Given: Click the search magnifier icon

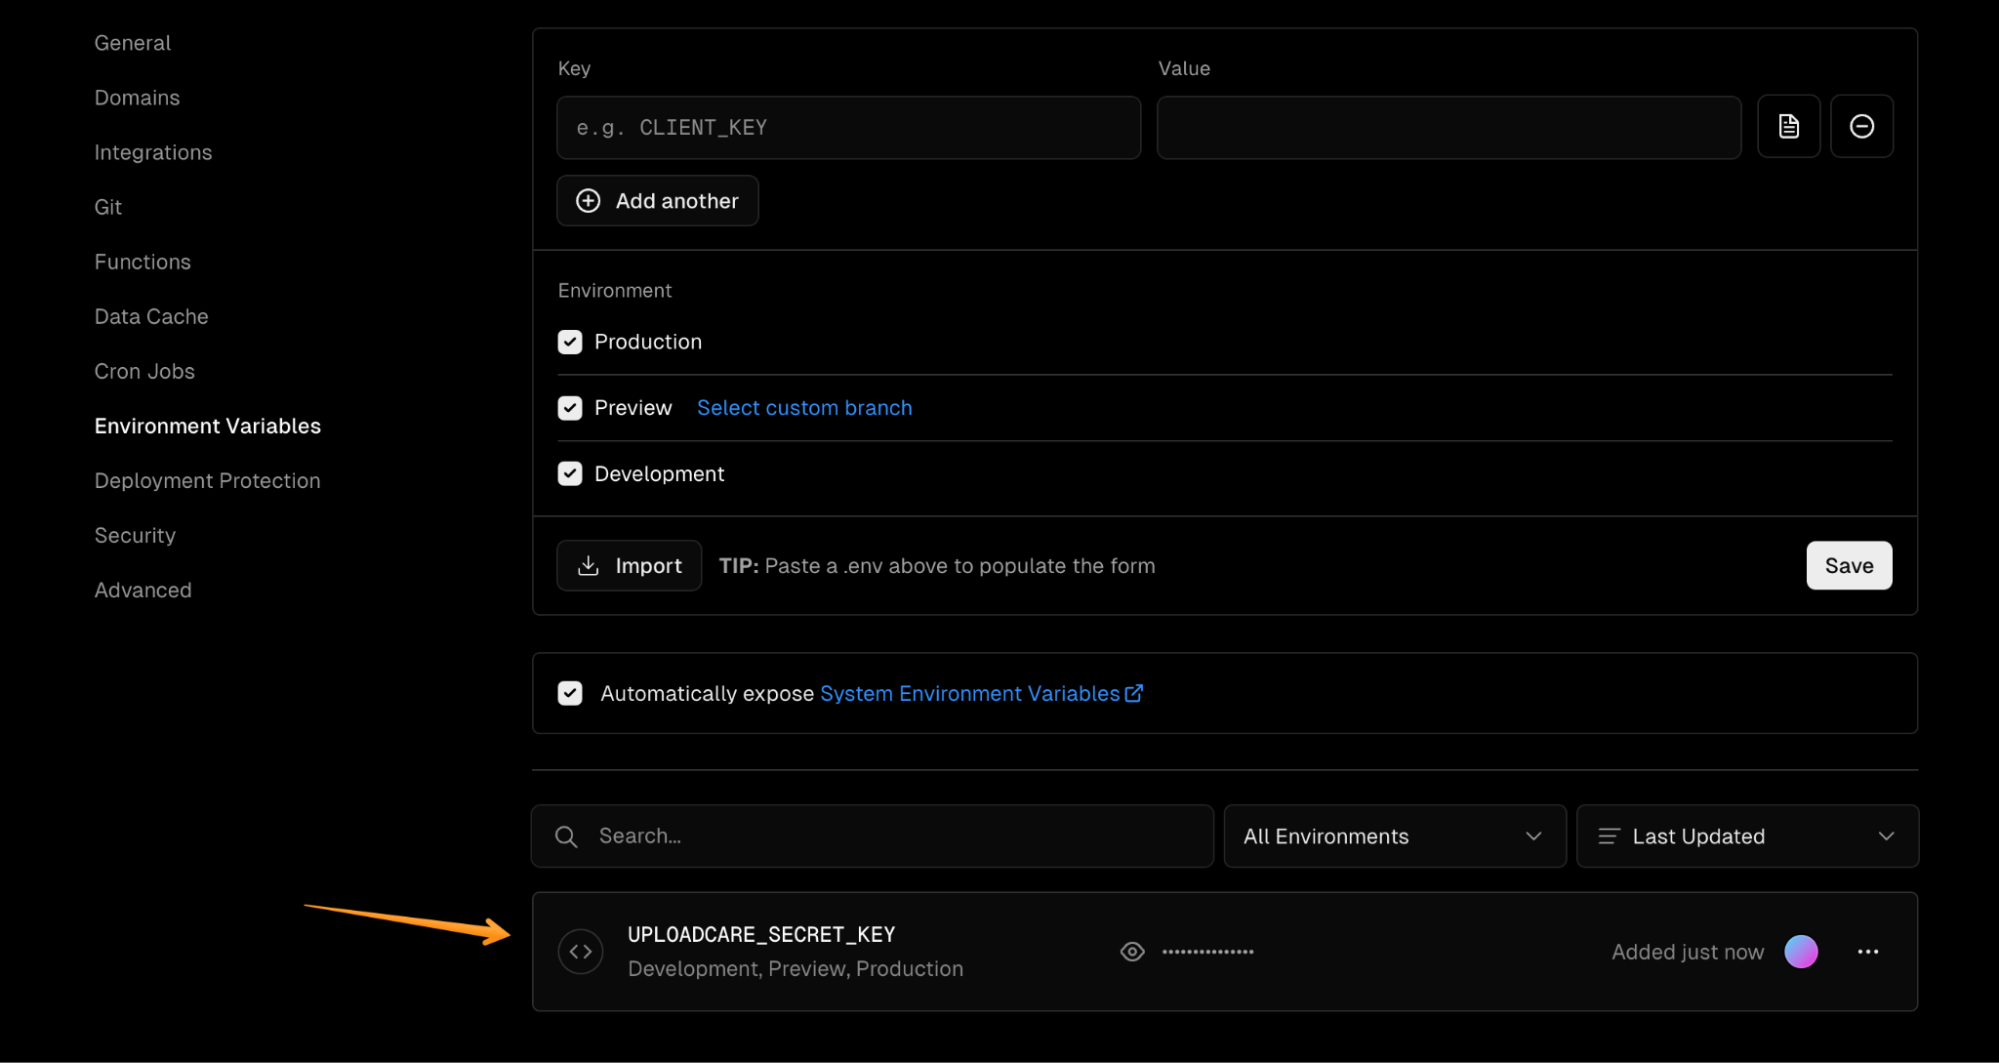Looking at the screenshot, I should pos(566,836).
